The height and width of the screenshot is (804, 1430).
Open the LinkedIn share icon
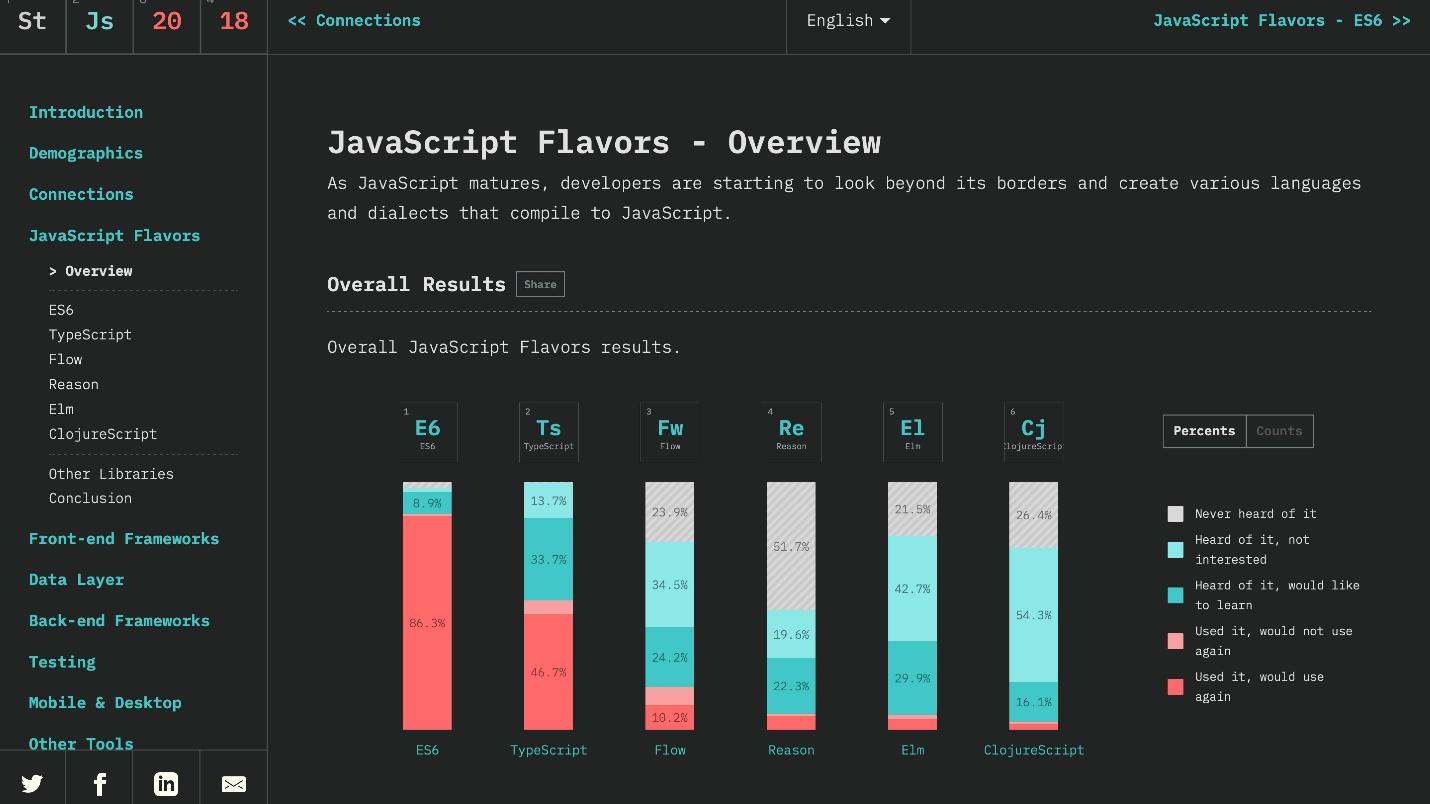pyautogui.click(x=166, y=784)
